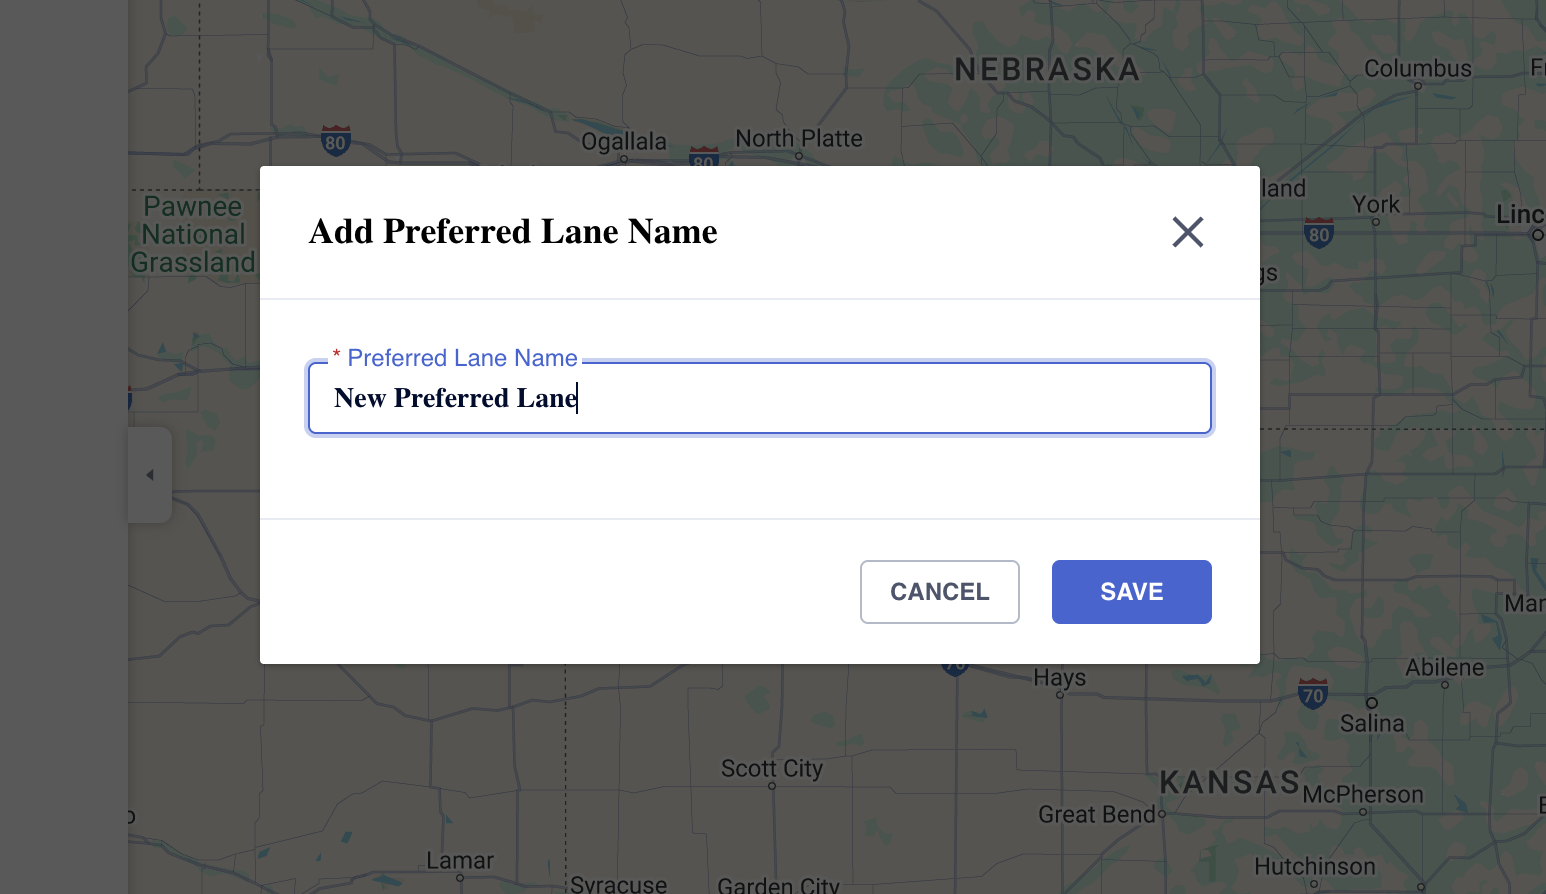Select the Ogallala city label
Viewport: 1546px width, 894px height.
tap(624, 142)
